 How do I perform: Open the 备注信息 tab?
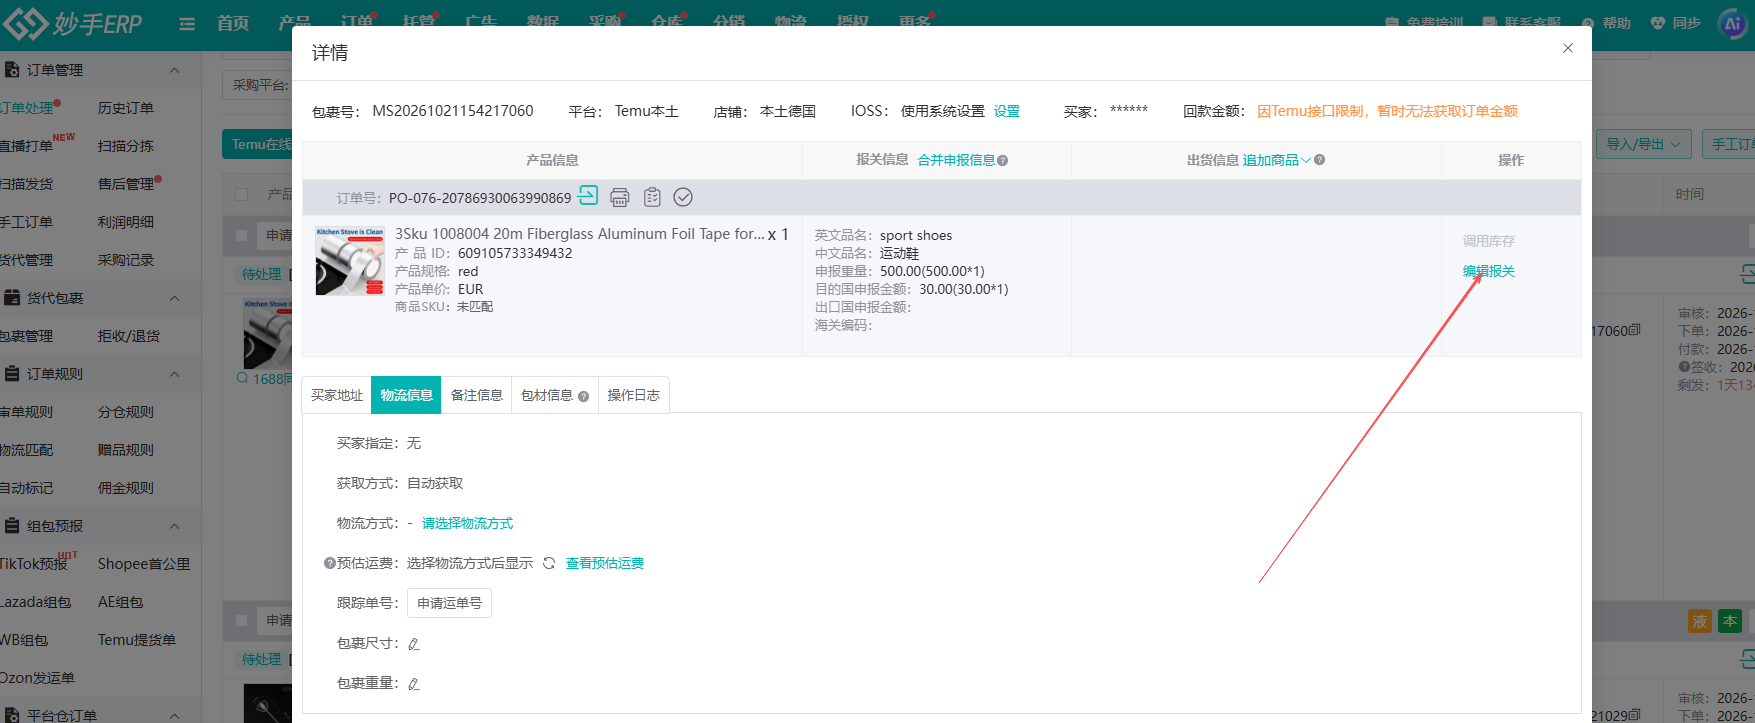click(x=476, y=395)
